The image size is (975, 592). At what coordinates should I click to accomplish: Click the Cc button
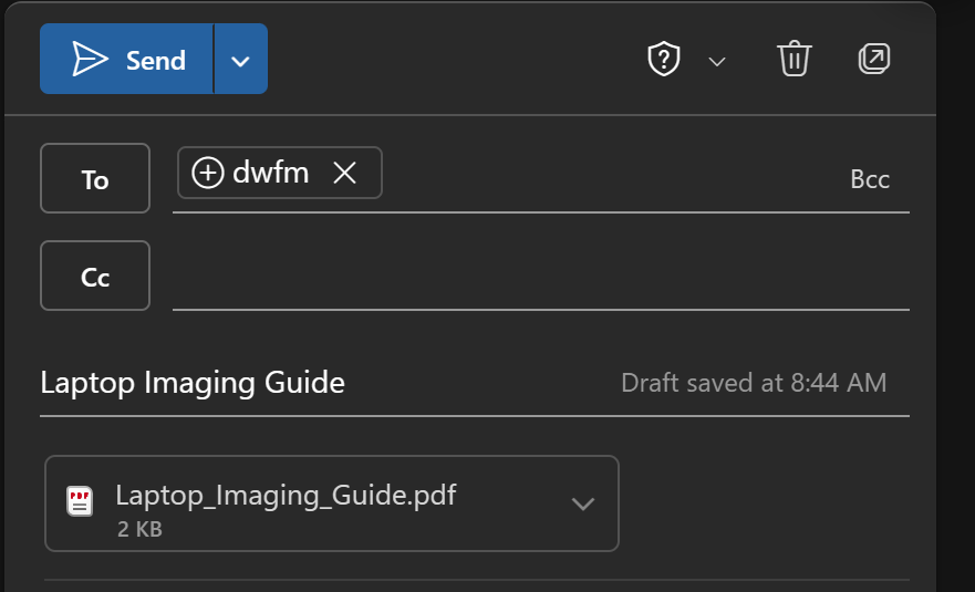(x=95, y=275)
